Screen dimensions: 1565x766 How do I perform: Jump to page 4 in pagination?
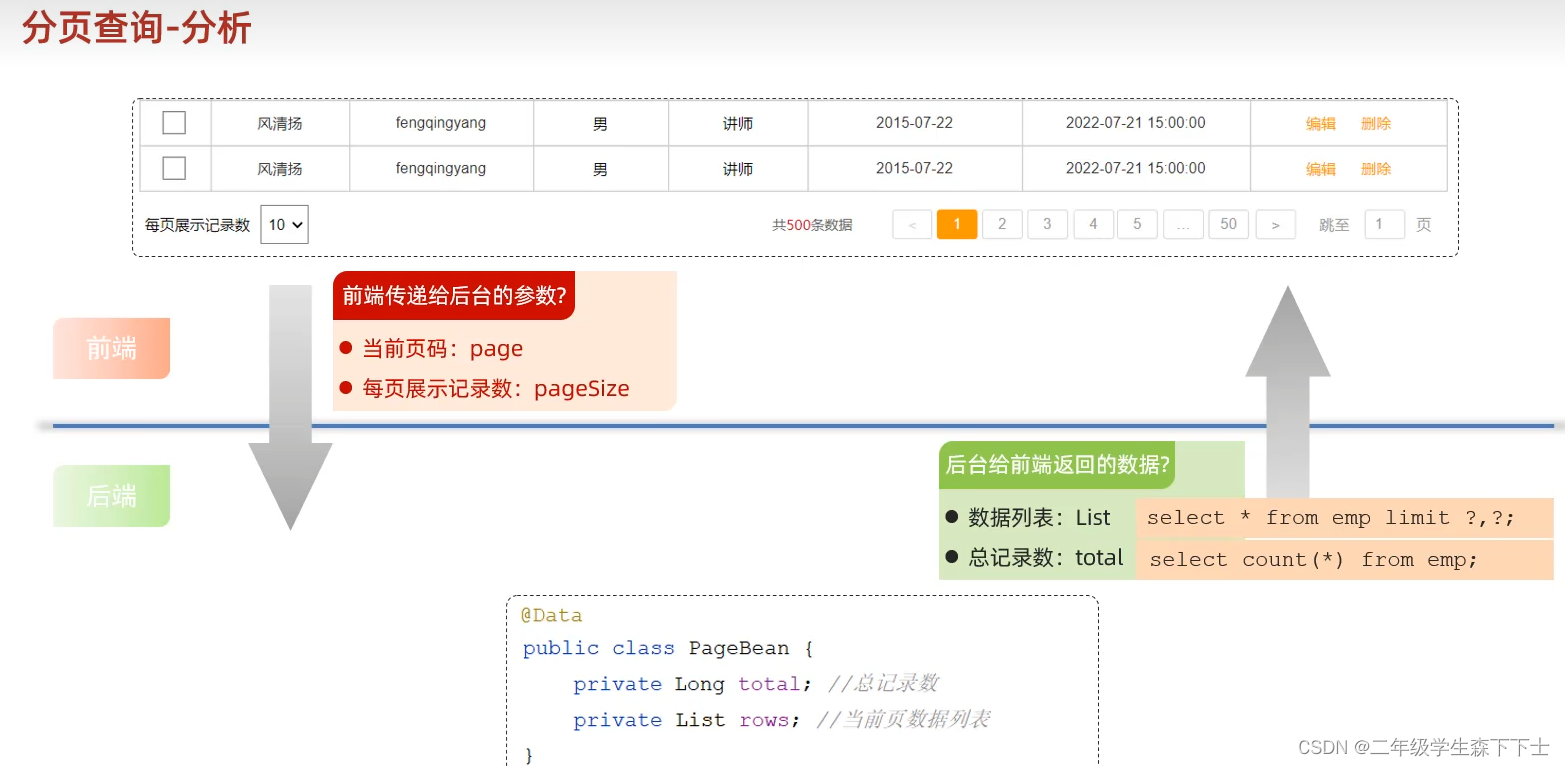1094,224
